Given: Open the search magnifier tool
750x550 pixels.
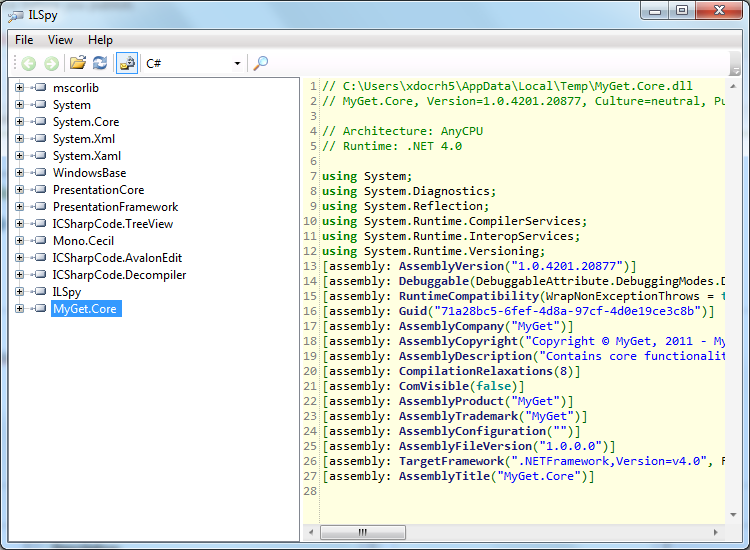Looking at the screenshot, I should (261, 63).
